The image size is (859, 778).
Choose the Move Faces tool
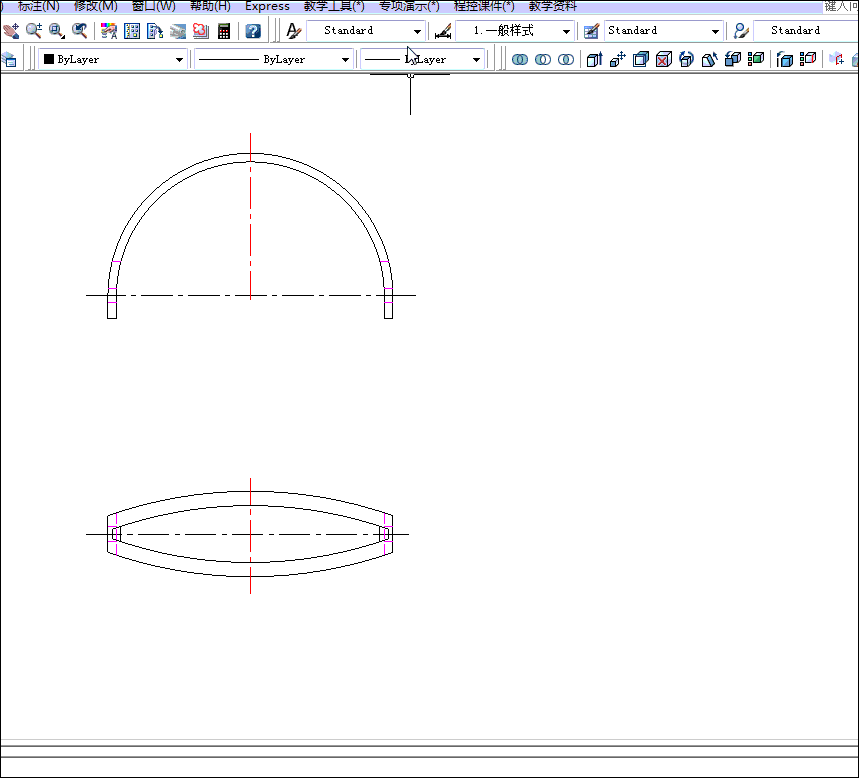(x=617, y=59)
